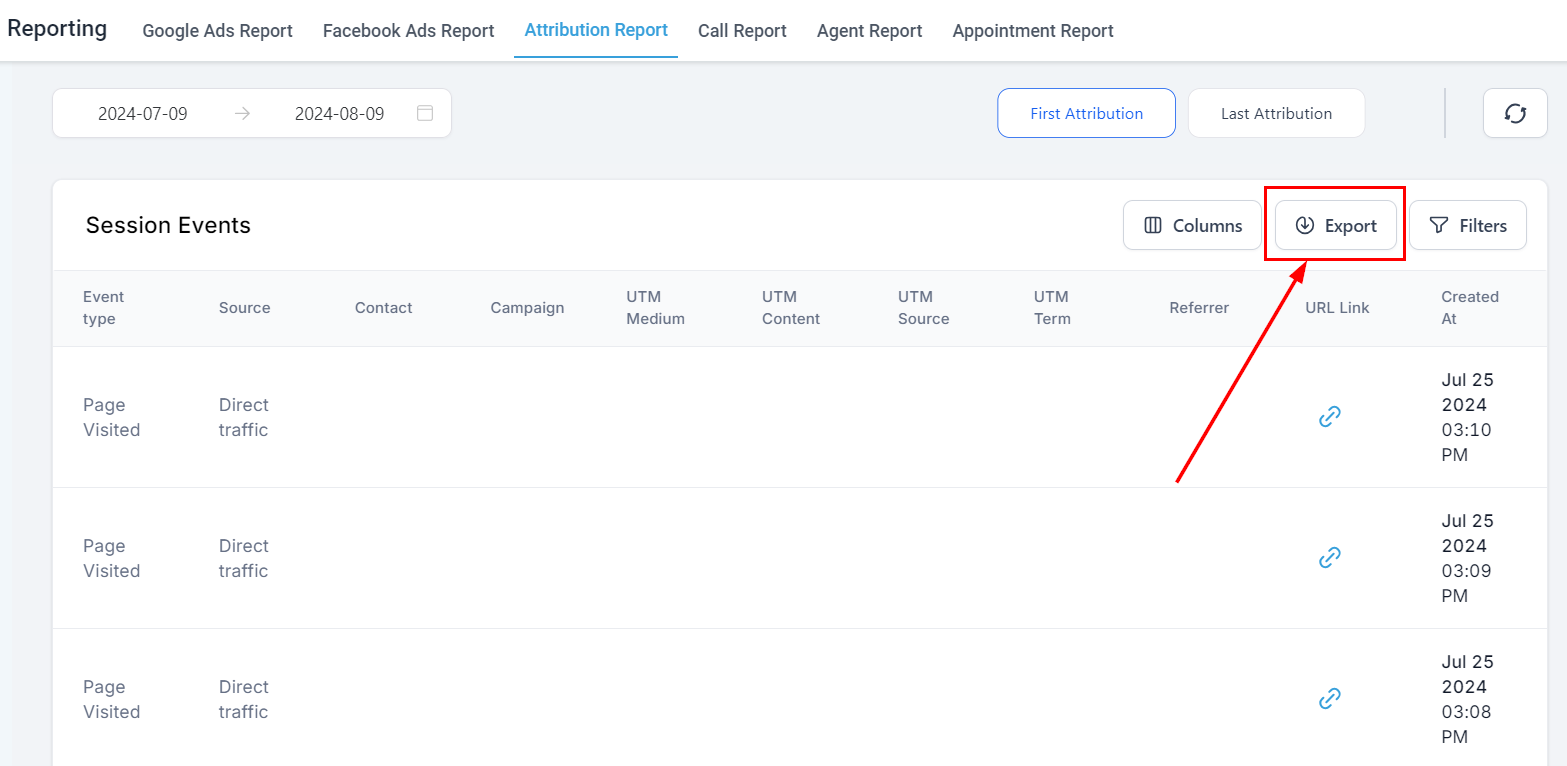
Task: Open the Google Ads Report tab
Action: click(218, 31)
